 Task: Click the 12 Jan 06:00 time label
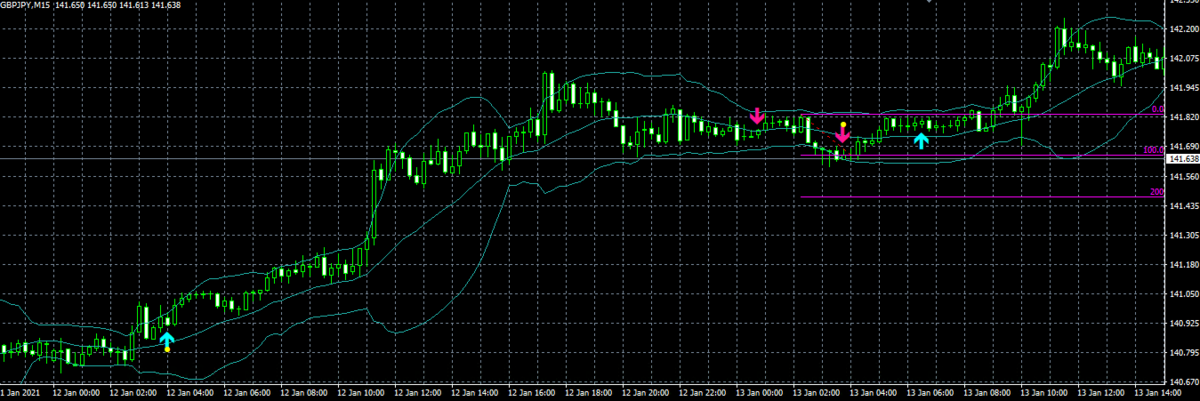(x=248, y=394)
